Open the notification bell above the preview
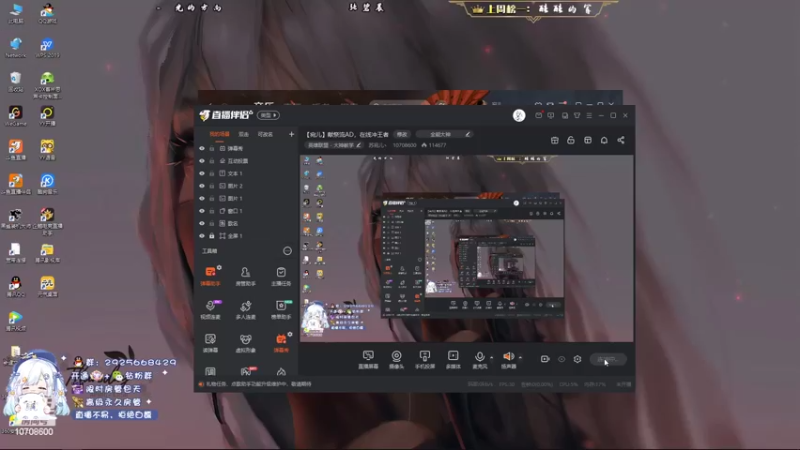Viewport: 800px width, 450px height. tap(604, 140)
